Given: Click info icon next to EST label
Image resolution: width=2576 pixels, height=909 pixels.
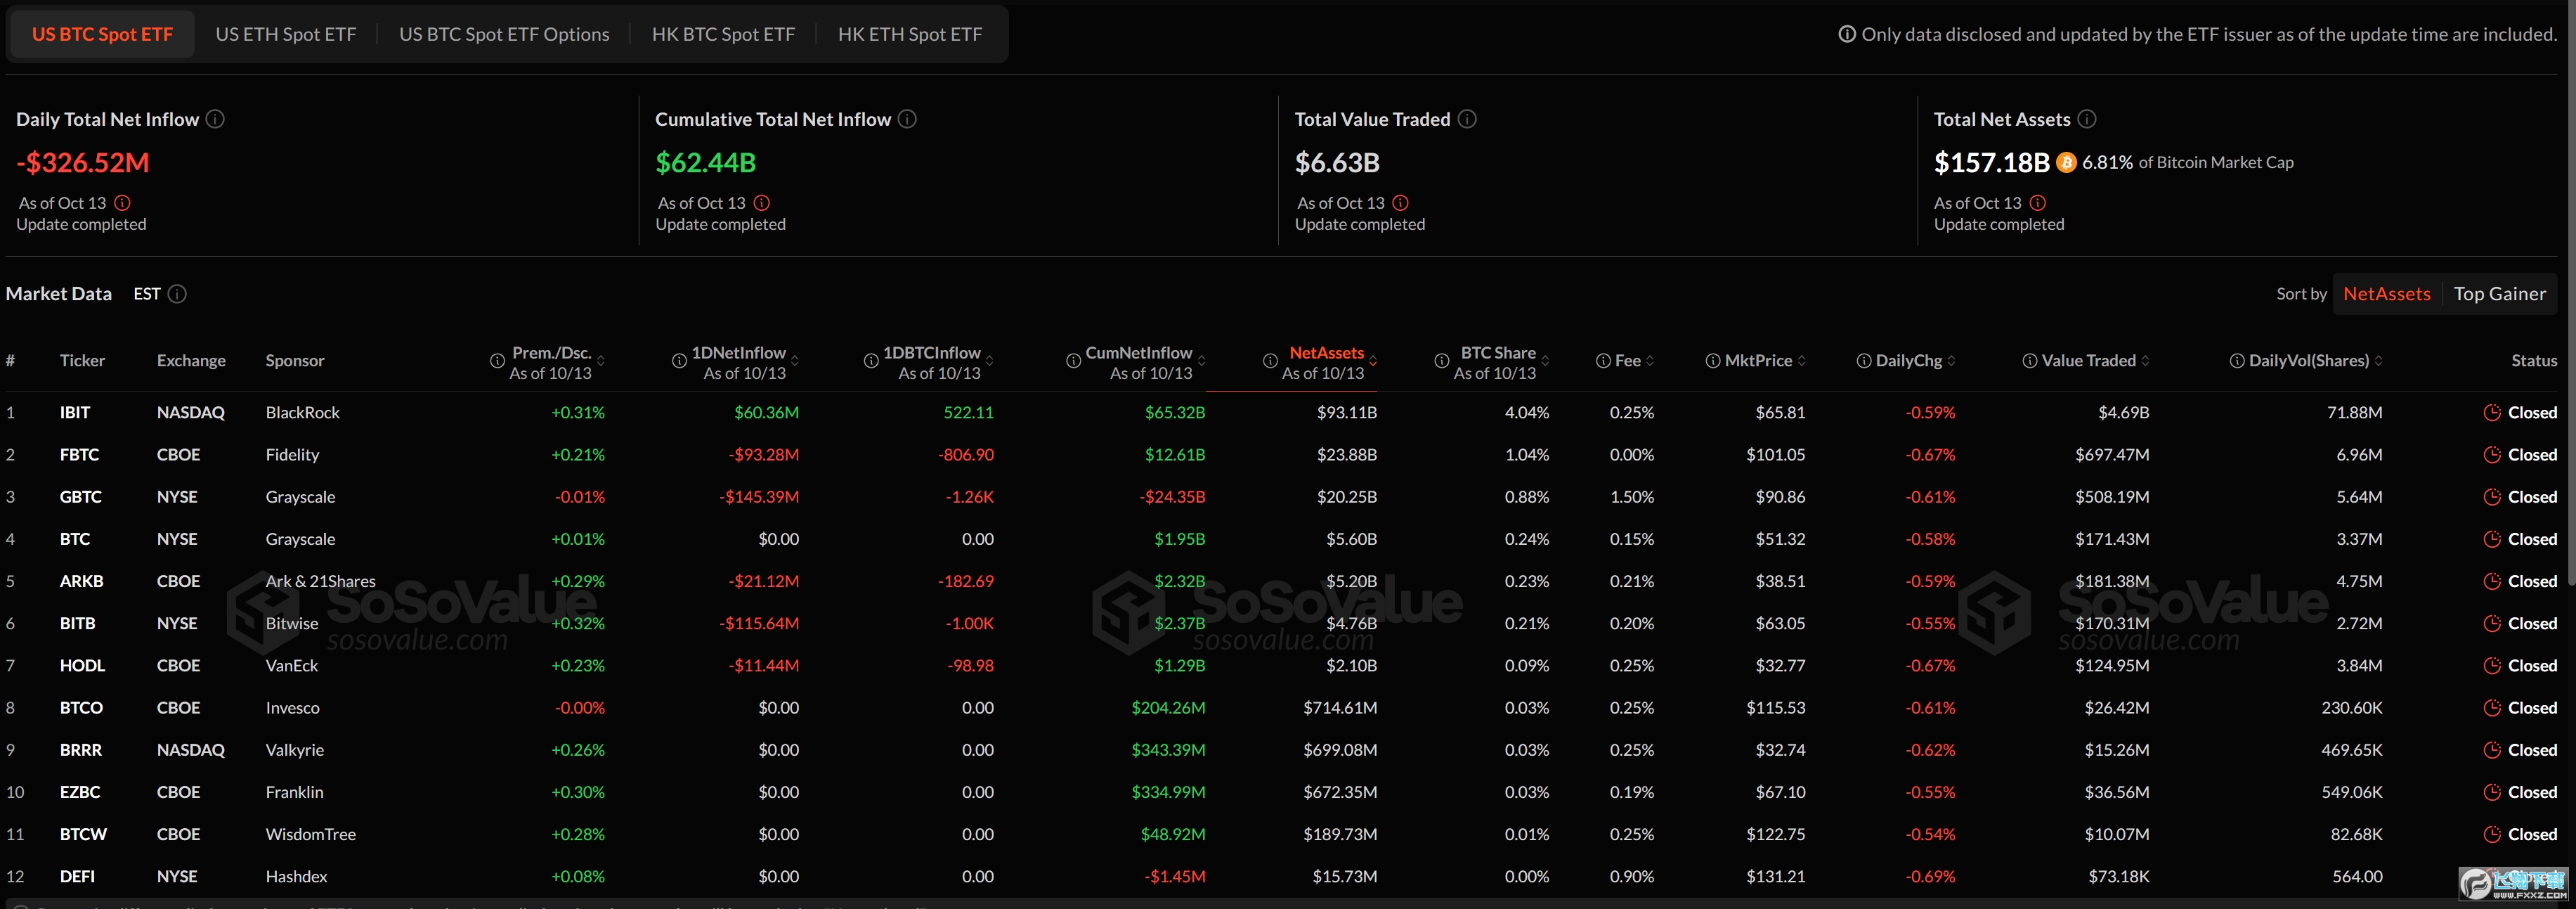Looking at the screenshot, I should pyautogui.click(x=177, y=294).
